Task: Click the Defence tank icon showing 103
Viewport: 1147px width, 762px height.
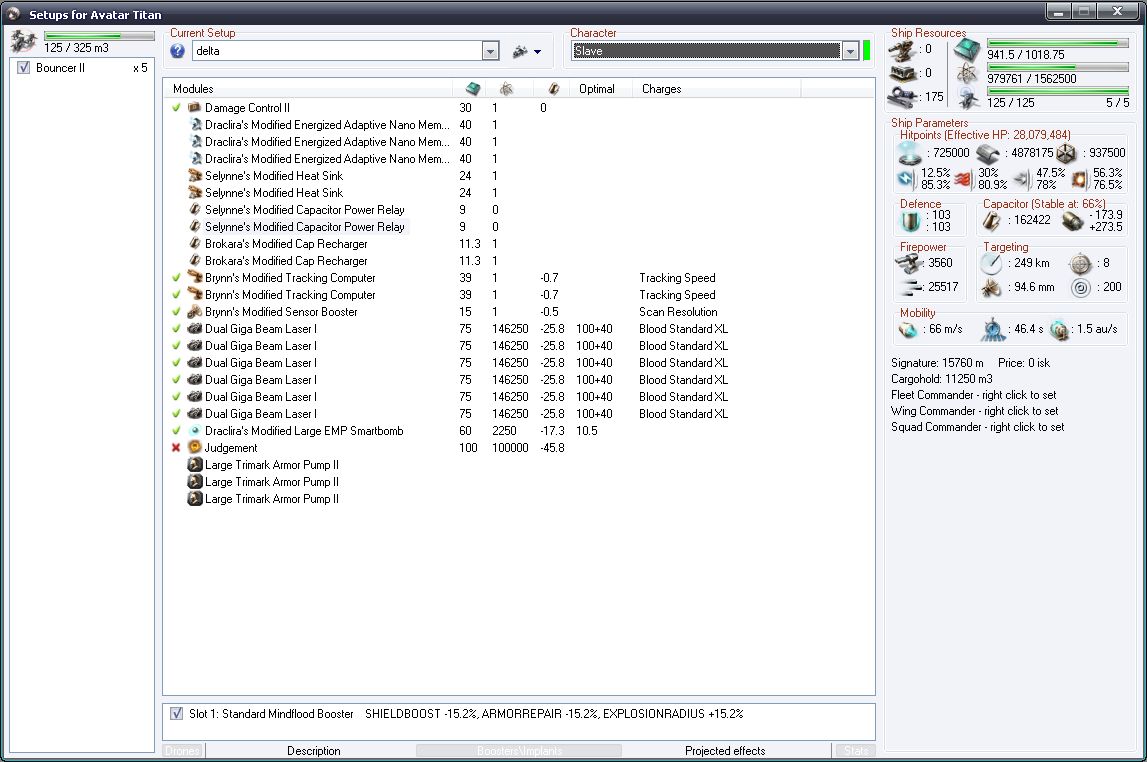Action: (x=911, y=221)
